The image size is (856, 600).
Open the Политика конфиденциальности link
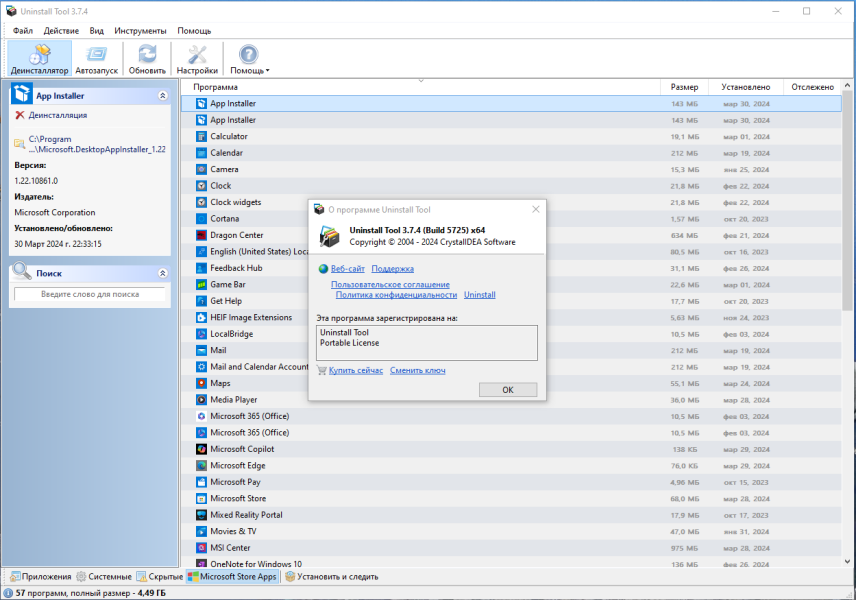pyautogui.click(x=396, y=295)
